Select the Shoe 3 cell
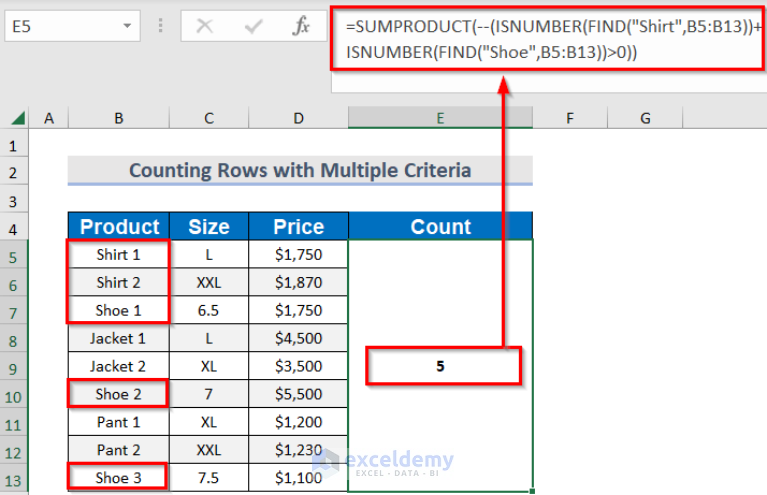 (118, 478)
